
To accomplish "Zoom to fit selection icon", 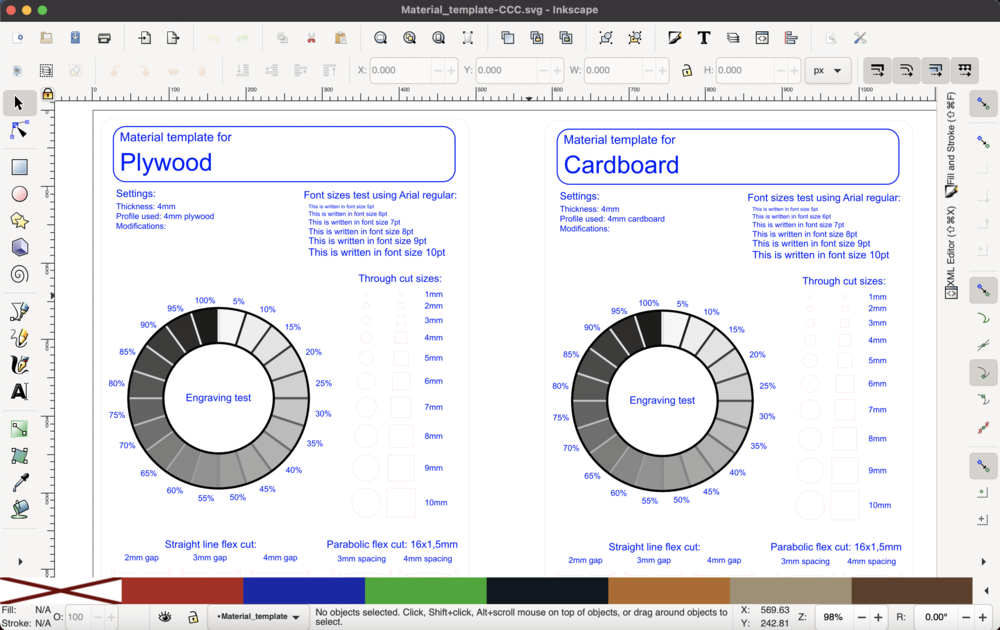I will [x=381, y=38].
